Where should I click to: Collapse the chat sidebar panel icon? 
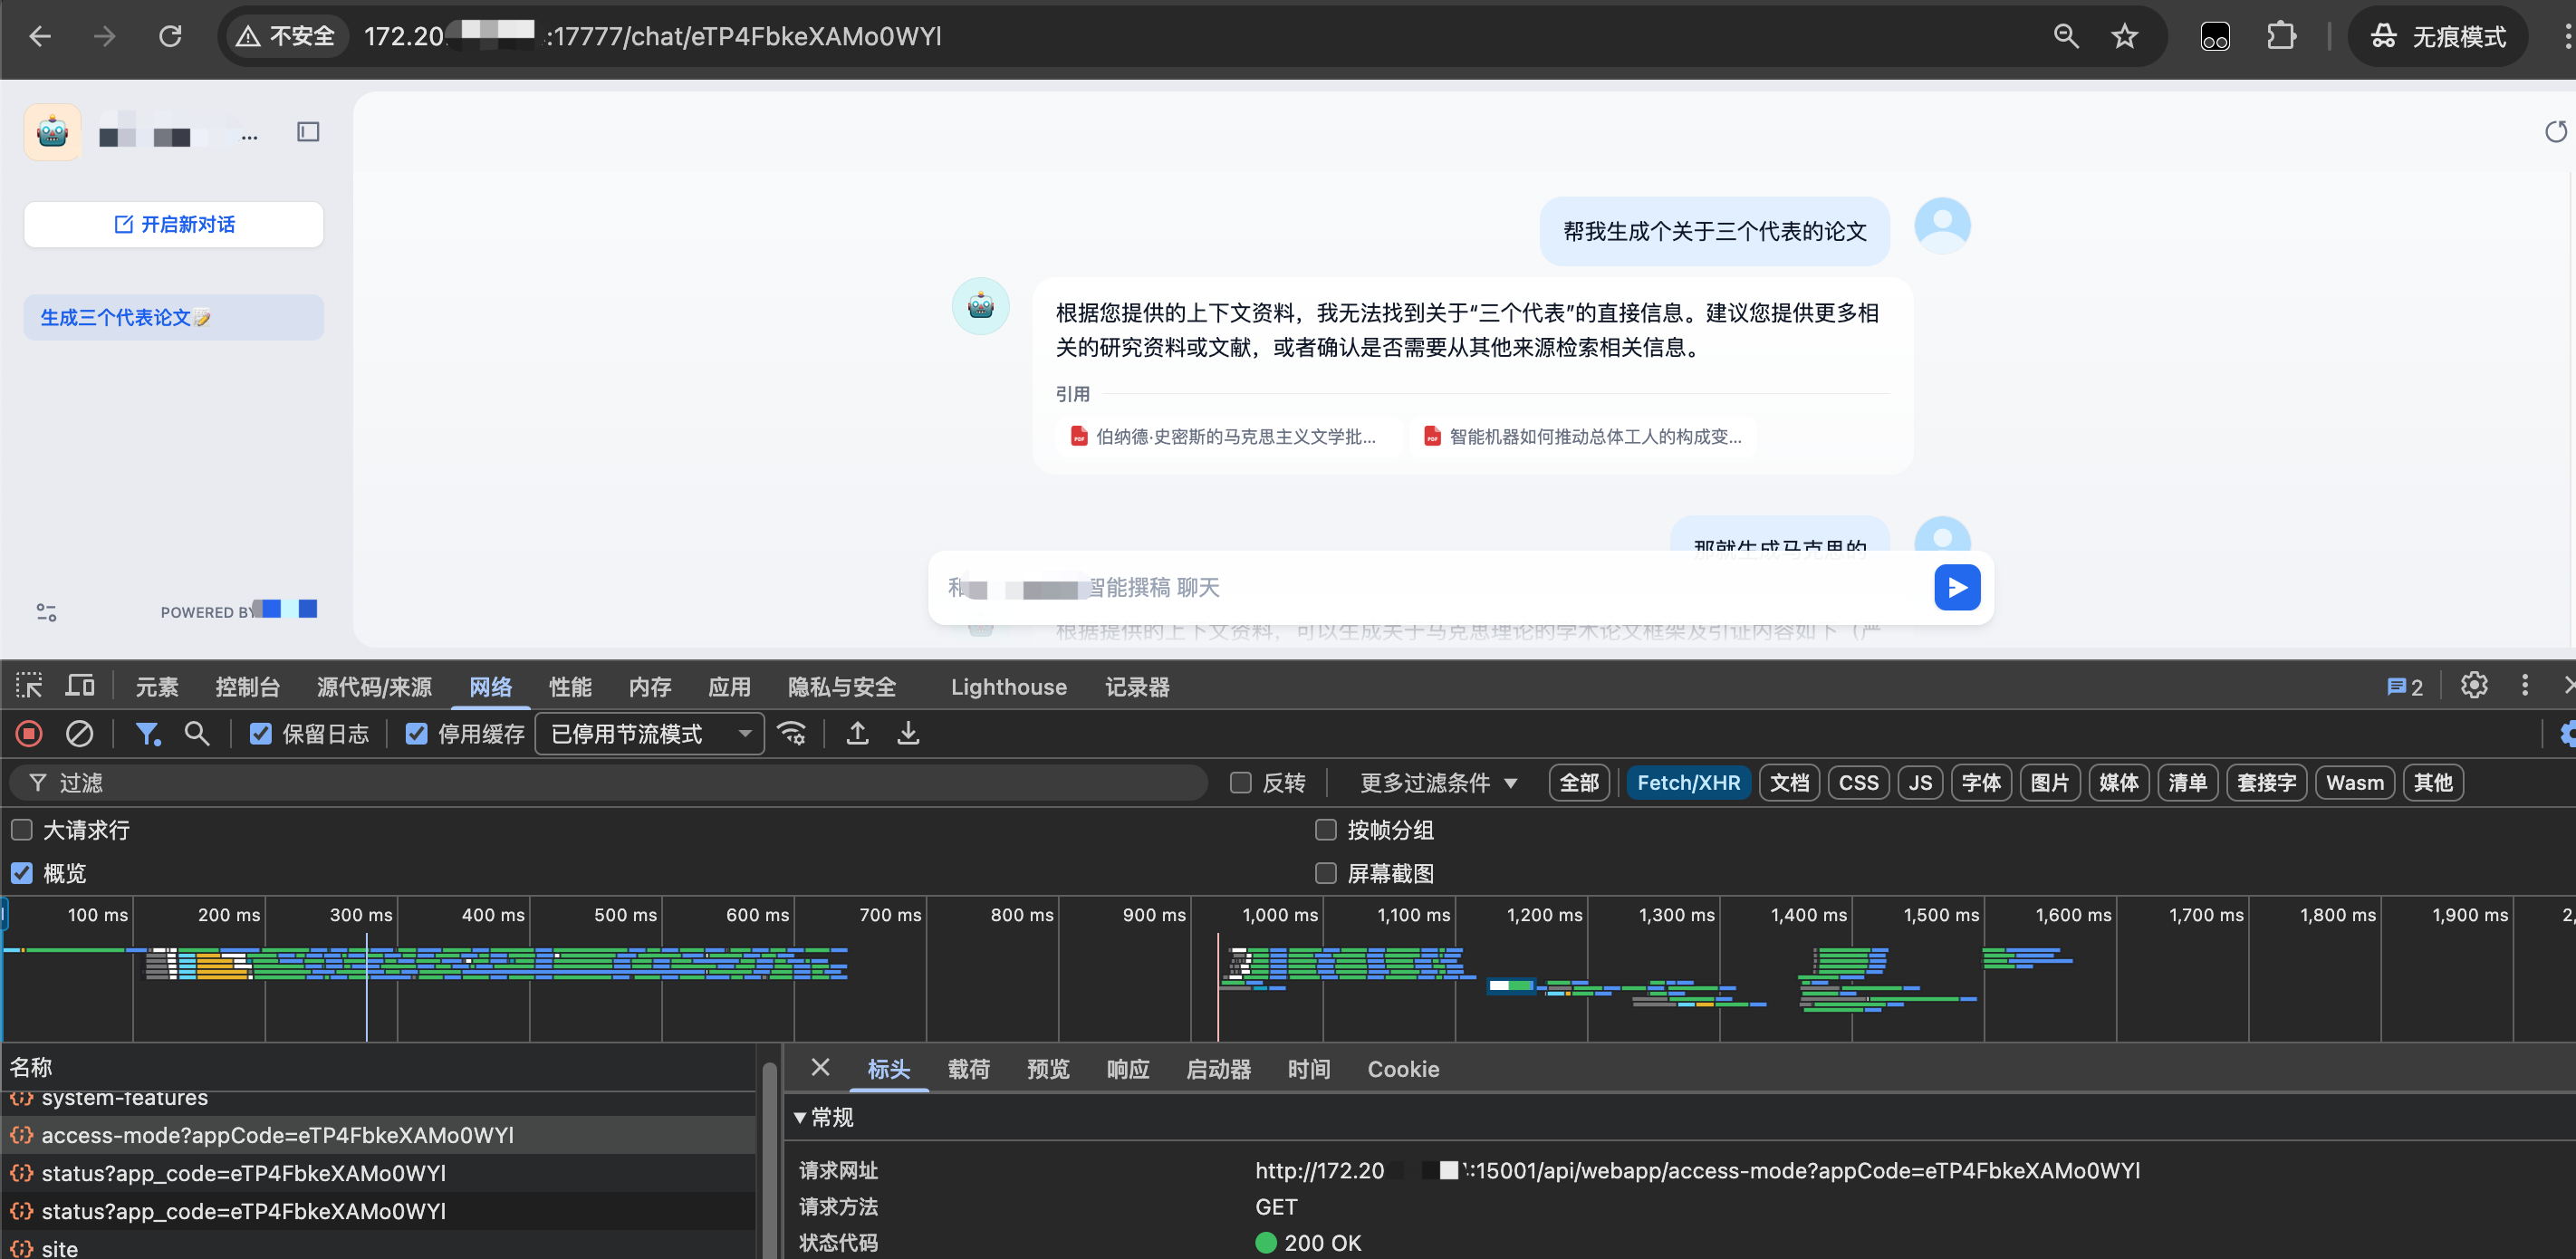click(x=308, y=132)
